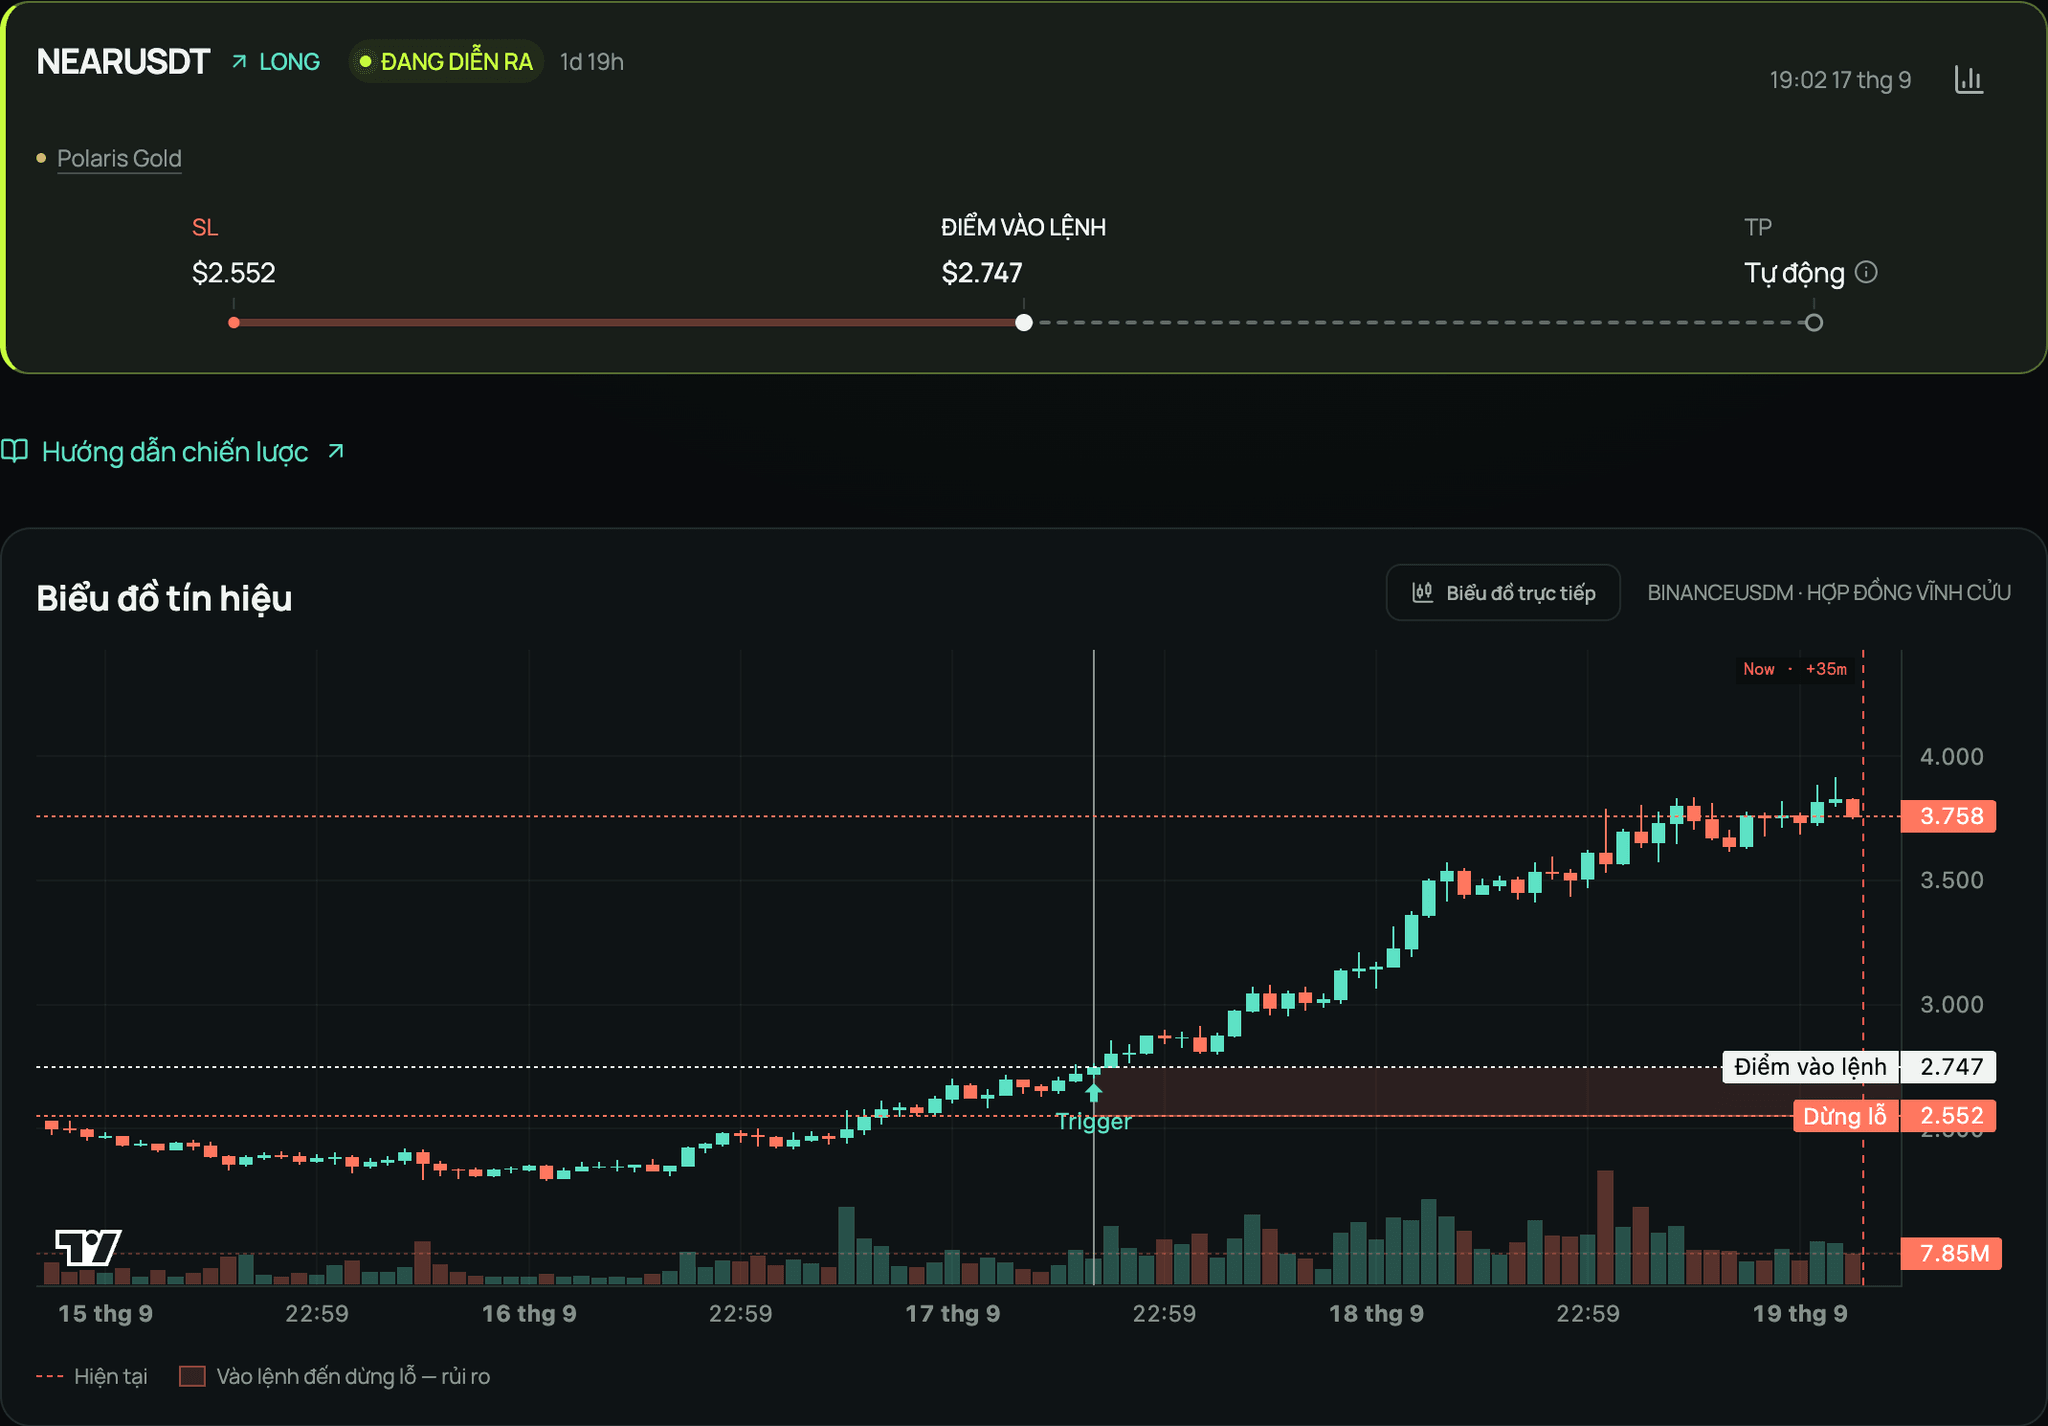Click the SL value $2.552
This screenshot has width=2048, height=1426.
pyautogui.click(x=234, y=273)
